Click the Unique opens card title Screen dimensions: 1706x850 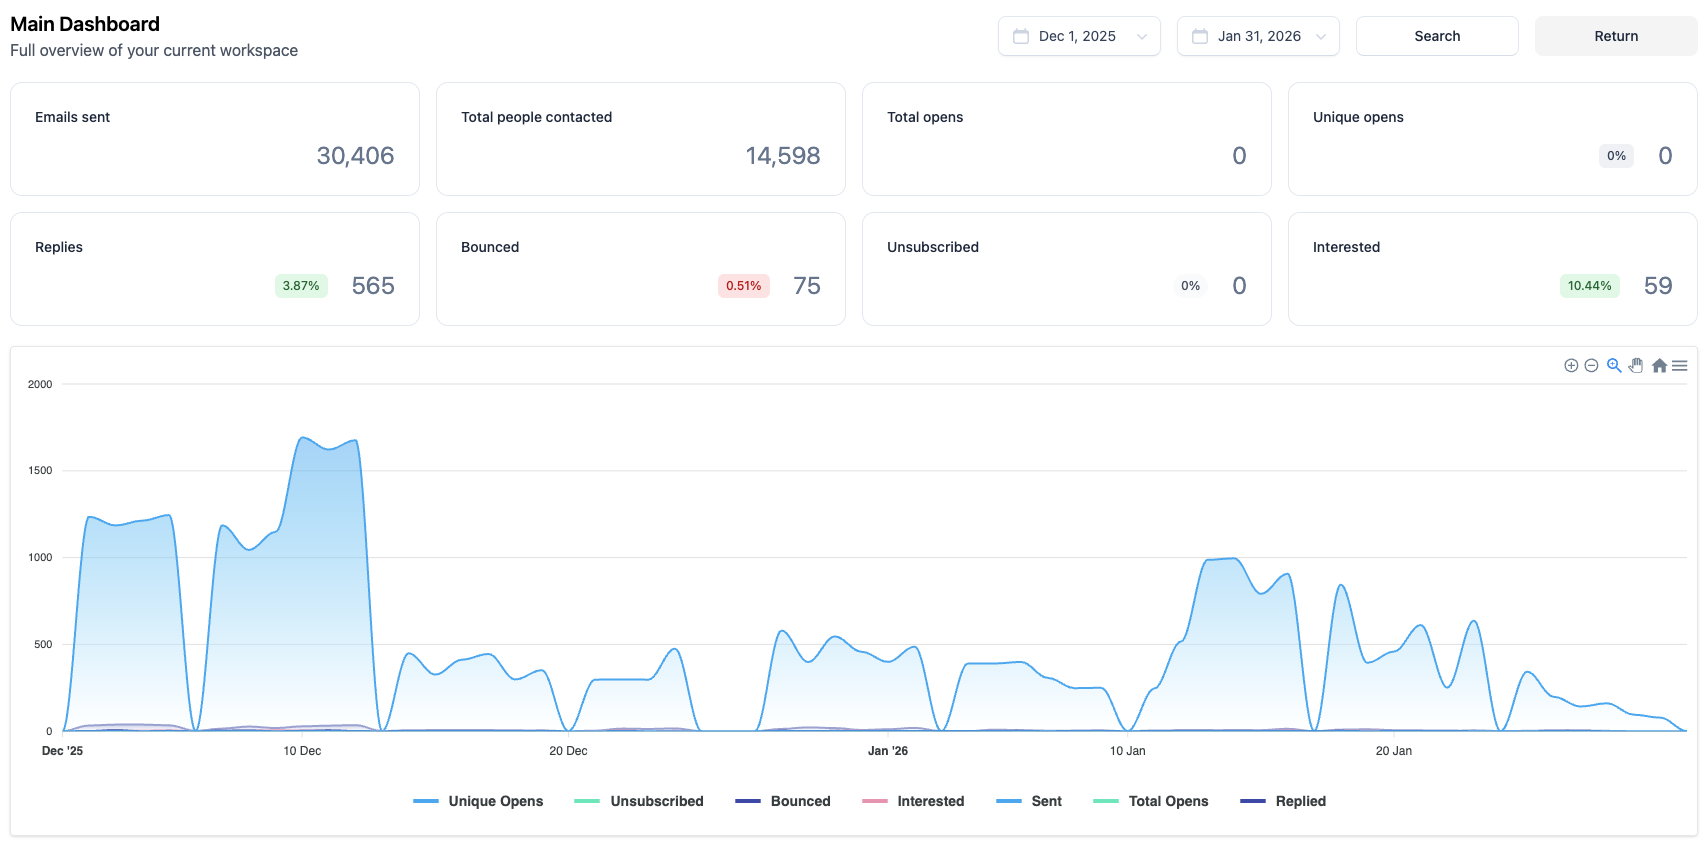(x=1358, y=117)
